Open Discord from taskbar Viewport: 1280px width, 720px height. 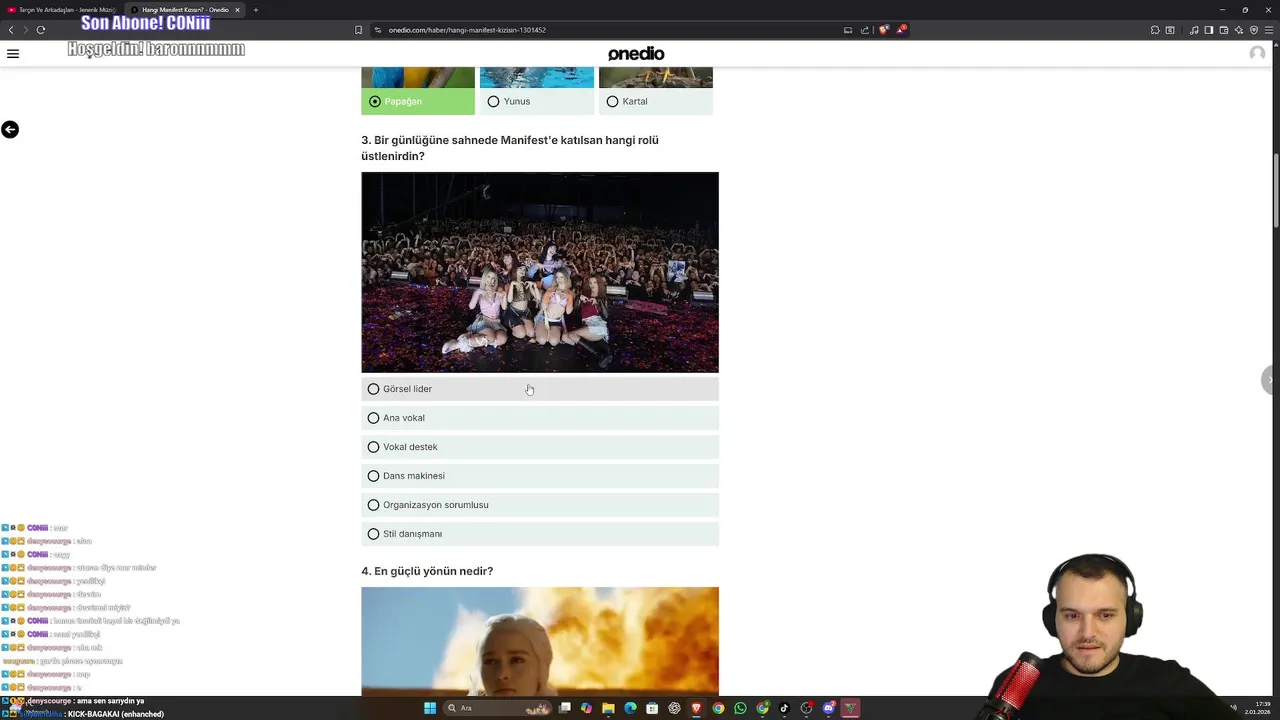point(829,708)
